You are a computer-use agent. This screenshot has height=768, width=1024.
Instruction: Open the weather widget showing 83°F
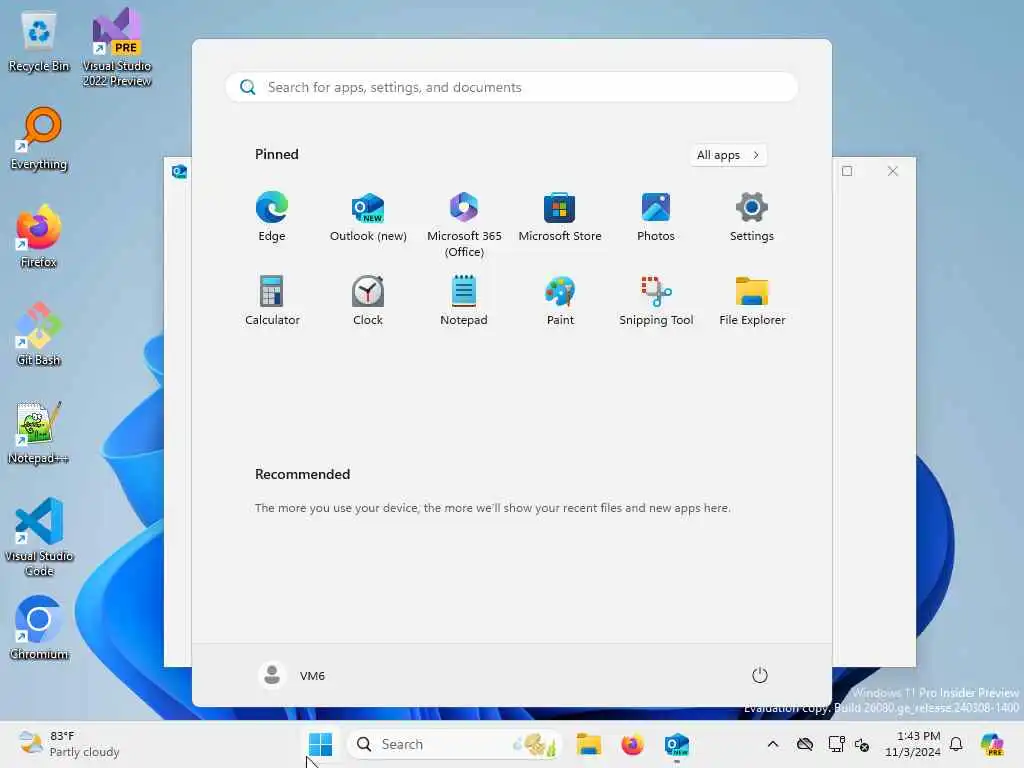click(69, 744)
